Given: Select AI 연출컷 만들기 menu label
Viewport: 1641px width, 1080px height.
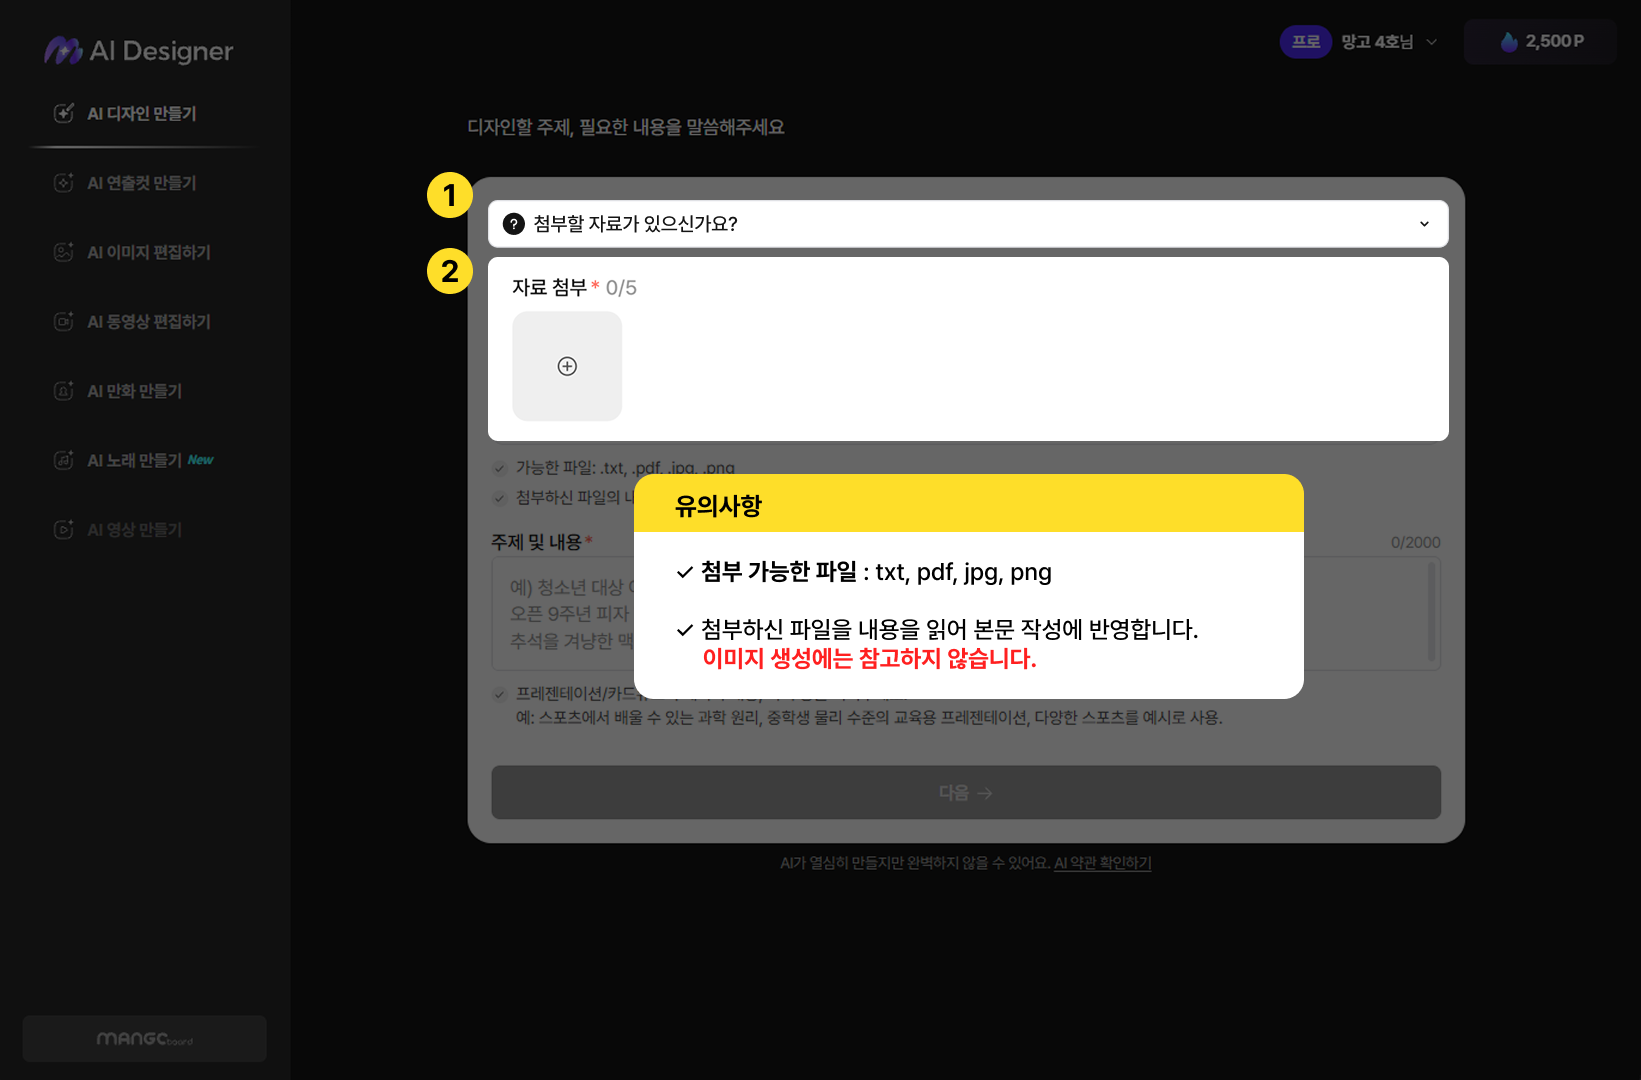Looking at the screenshot, I should (142, 183).
